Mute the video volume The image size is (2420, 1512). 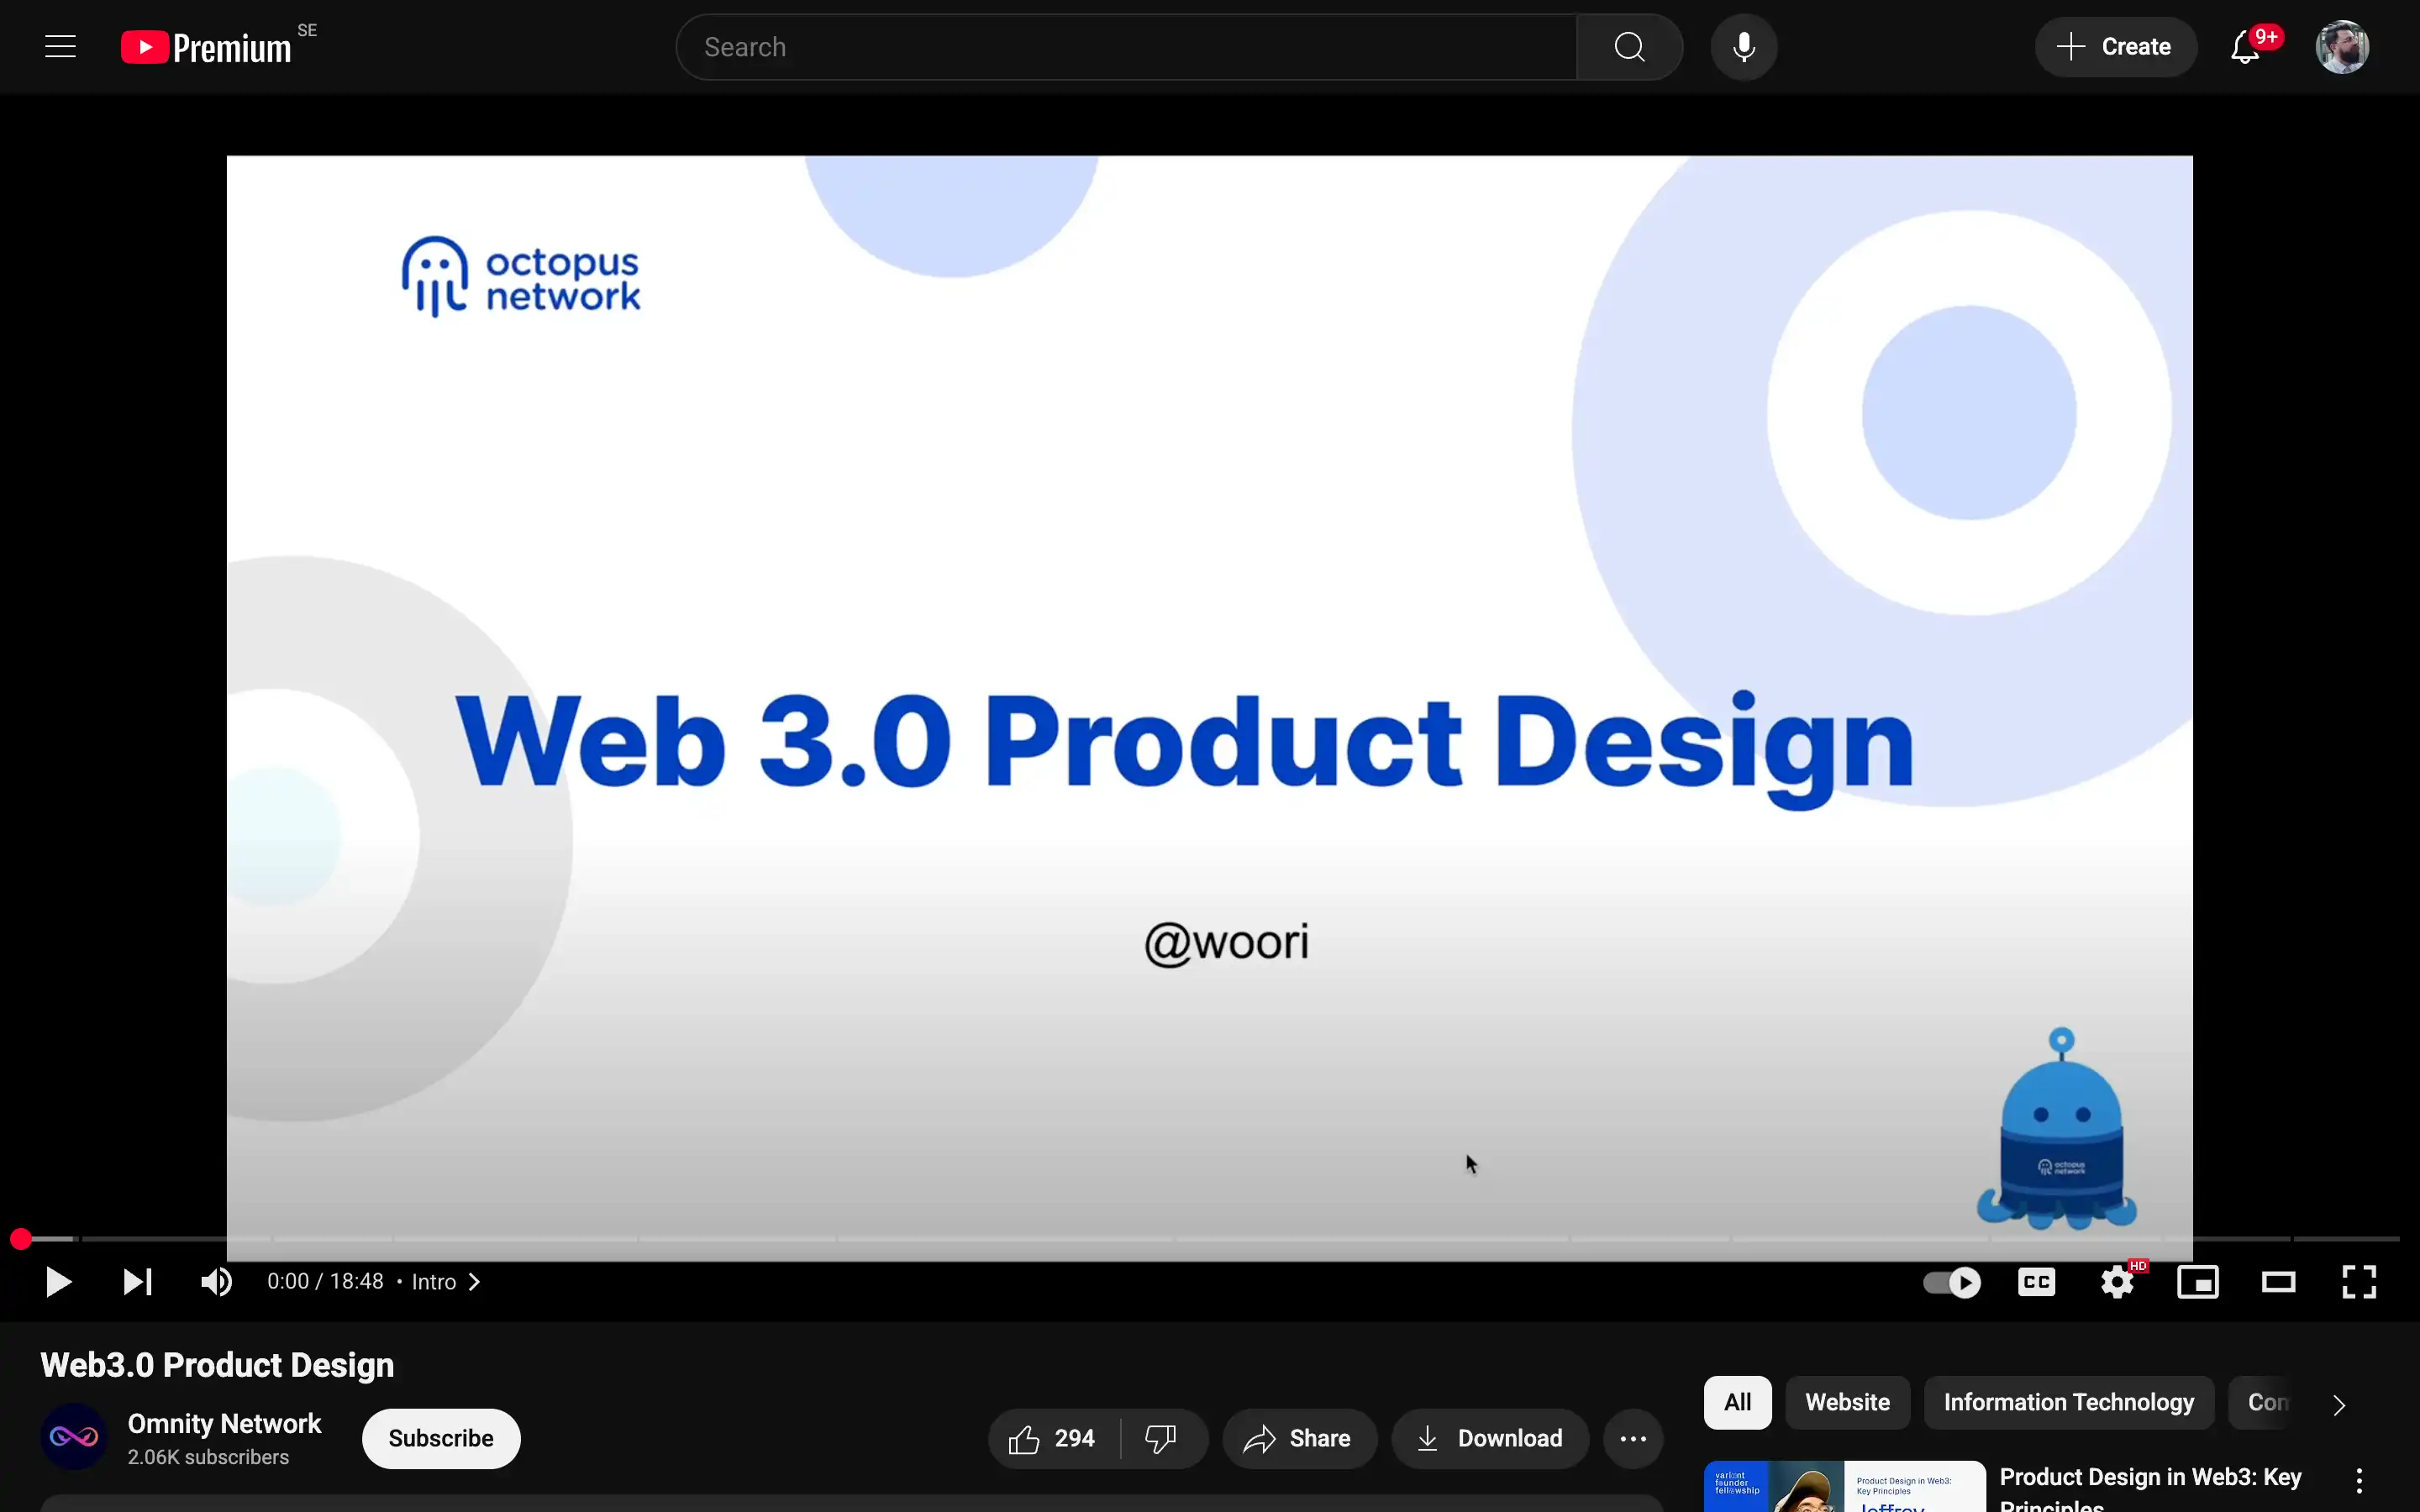[216, 1282]
